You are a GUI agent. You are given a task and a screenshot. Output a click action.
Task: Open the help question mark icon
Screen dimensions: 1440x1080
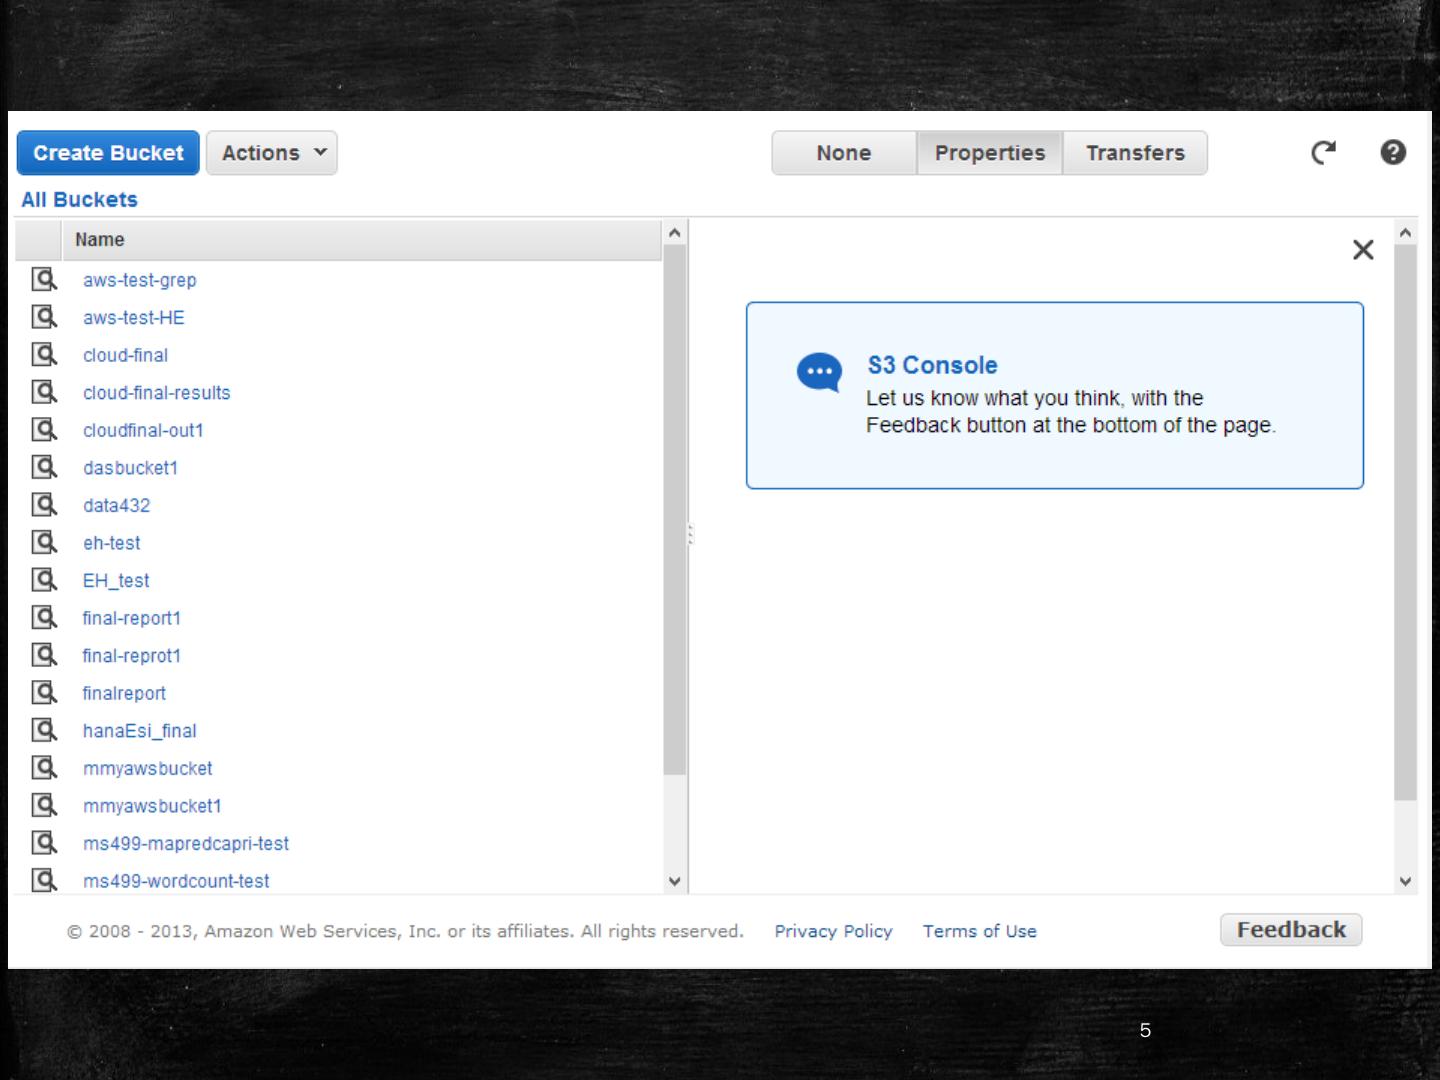click(1393, 153)
